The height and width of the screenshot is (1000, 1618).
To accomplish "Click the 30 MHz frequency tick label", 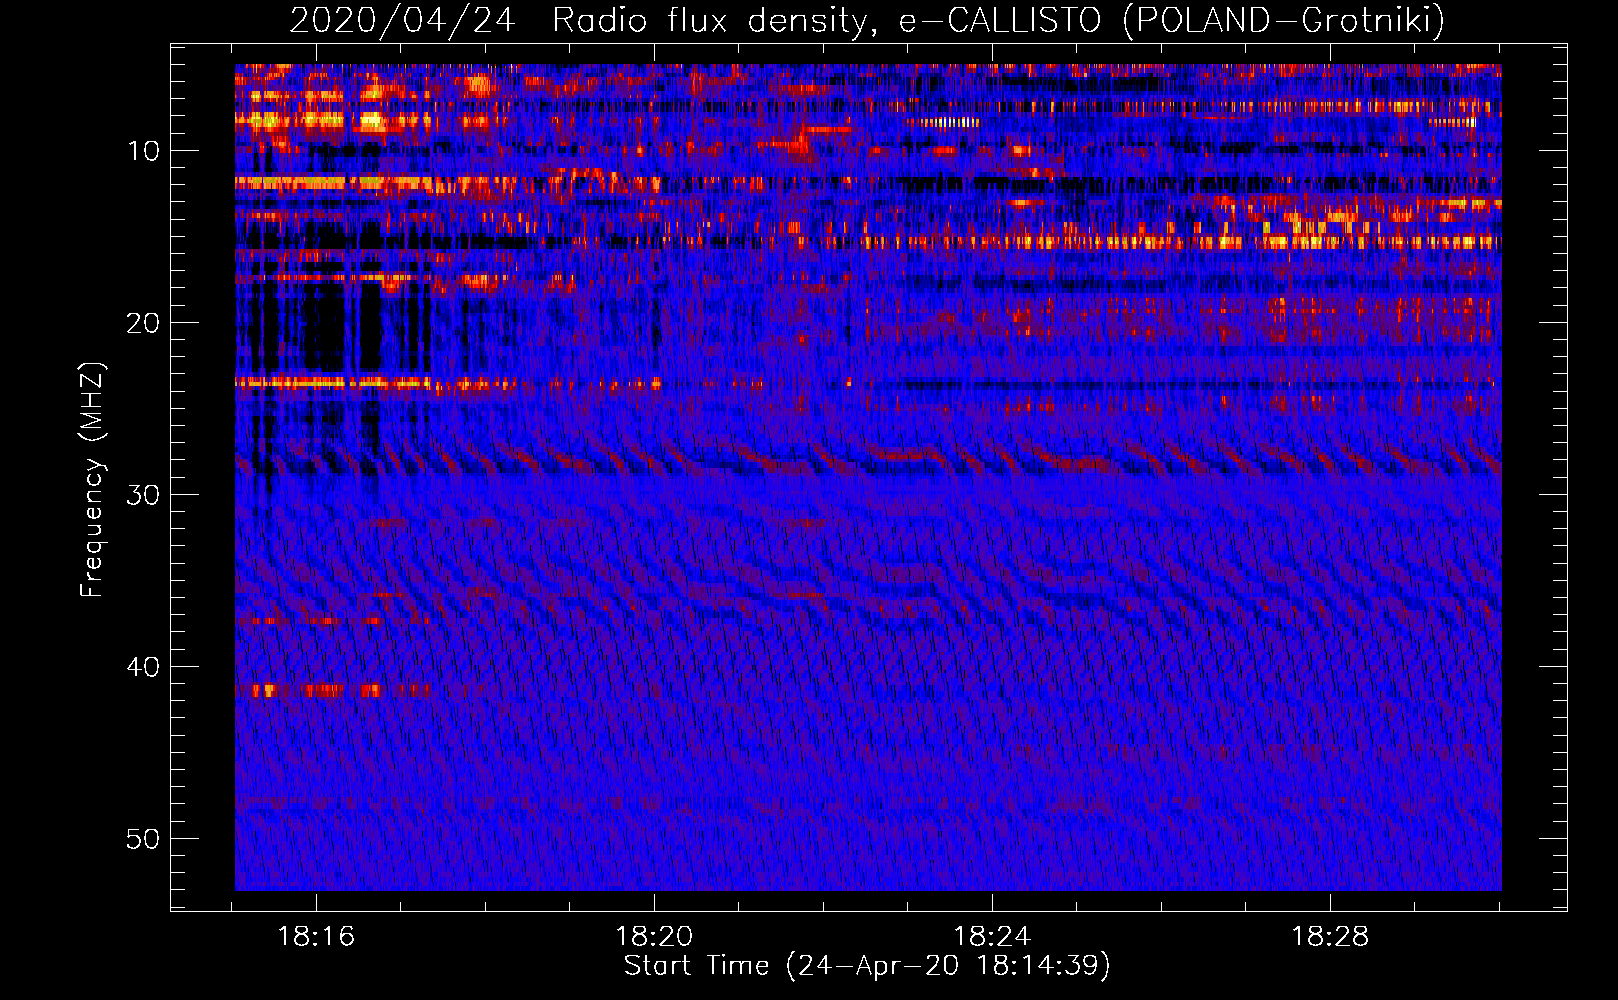I will (144, 495).
